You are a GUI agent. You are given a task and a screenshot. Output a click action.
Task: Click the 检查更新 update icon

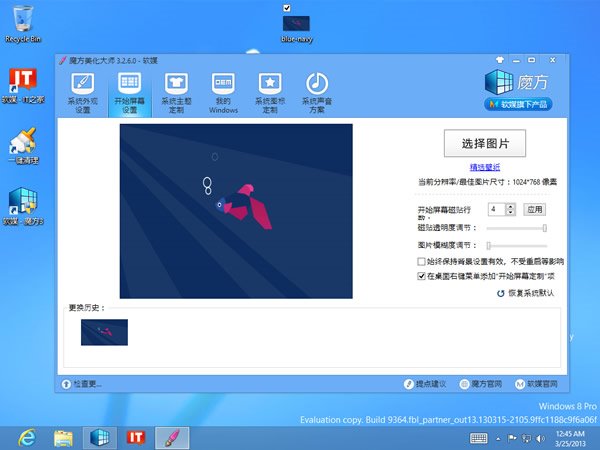pyautogui.click(x=66, y=384)
